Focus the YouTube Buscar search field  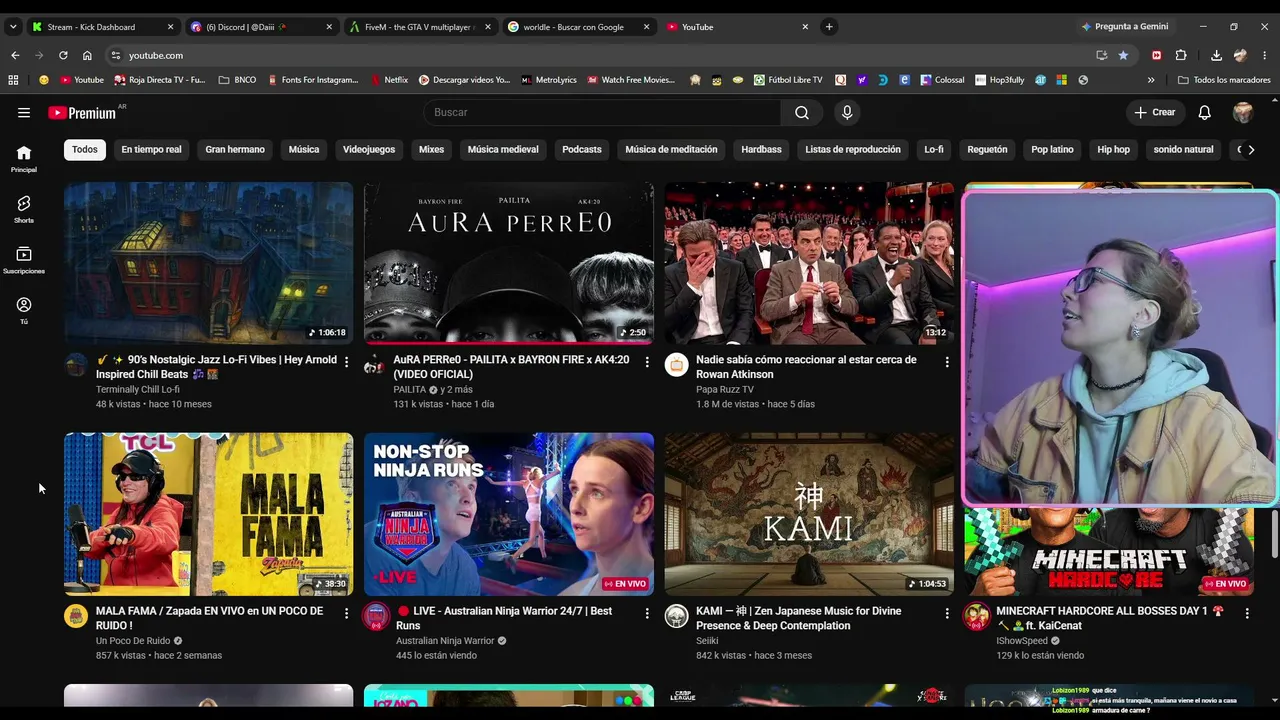[602, 112]
